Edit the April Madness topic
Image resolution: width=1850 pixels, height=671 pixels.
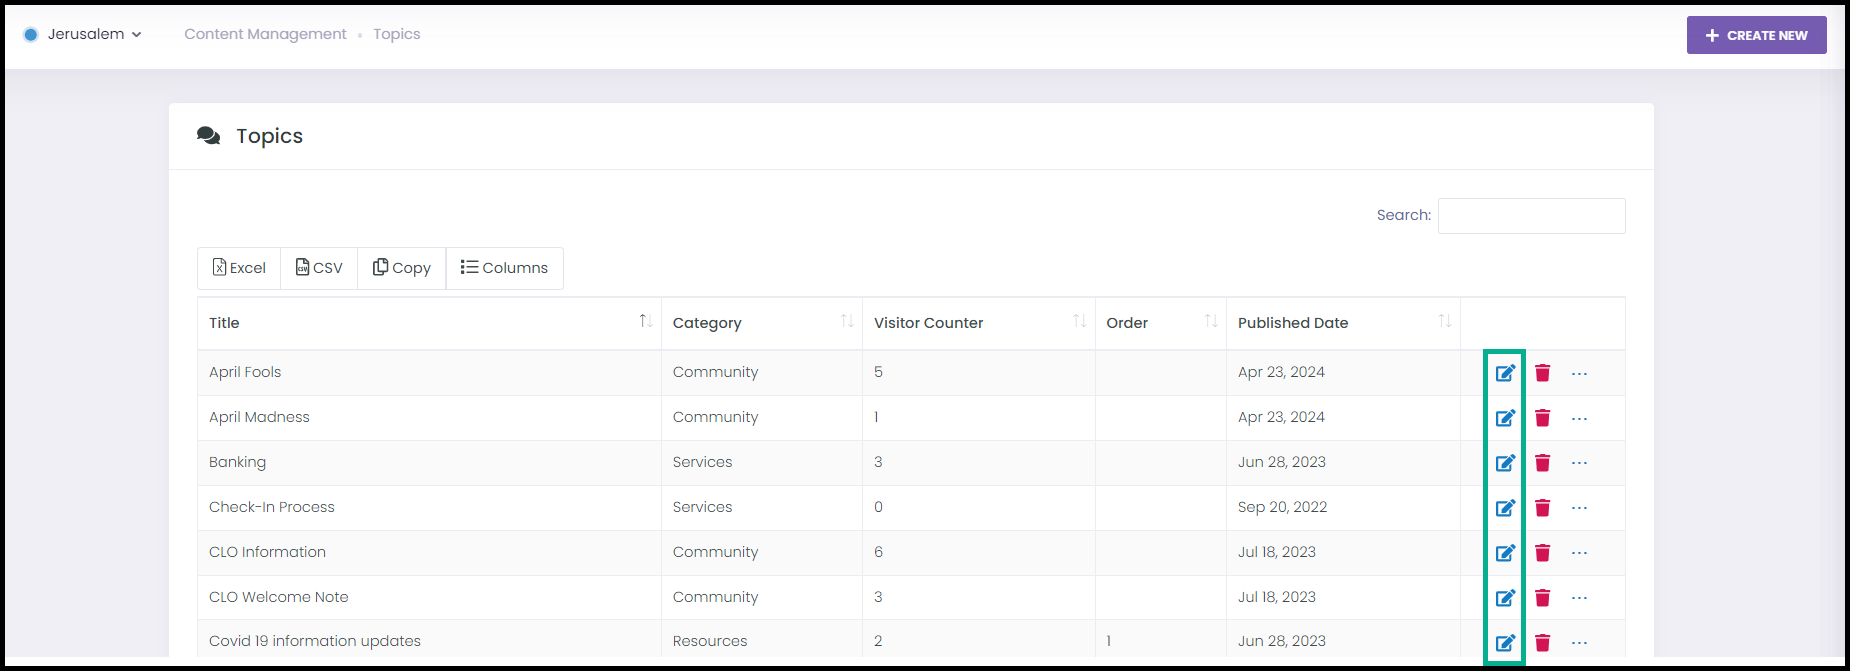[x=1505, y=418]
